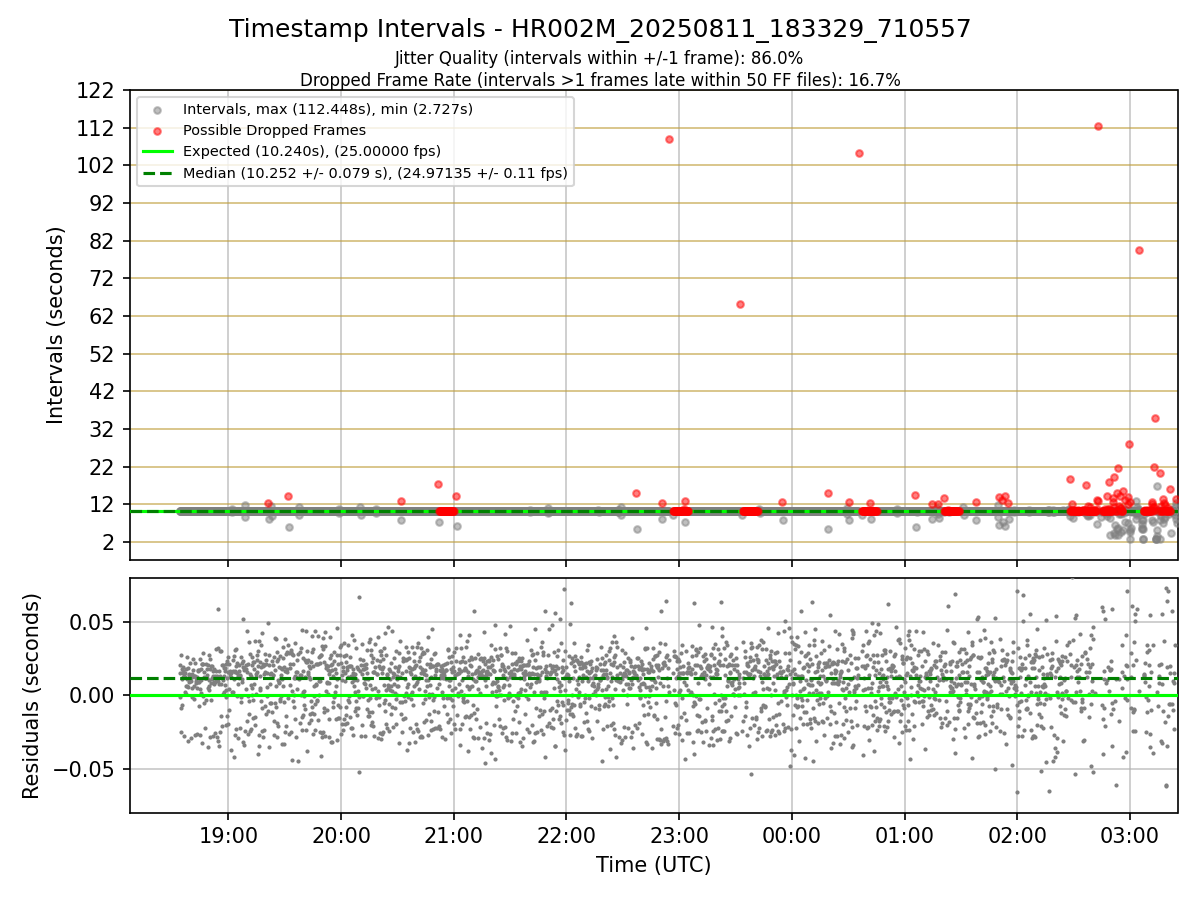Image resolution: width=1200 pixels, height=900 pixels.
Task: Click the 21:00 tick label on the time axis
Action: 454,835
